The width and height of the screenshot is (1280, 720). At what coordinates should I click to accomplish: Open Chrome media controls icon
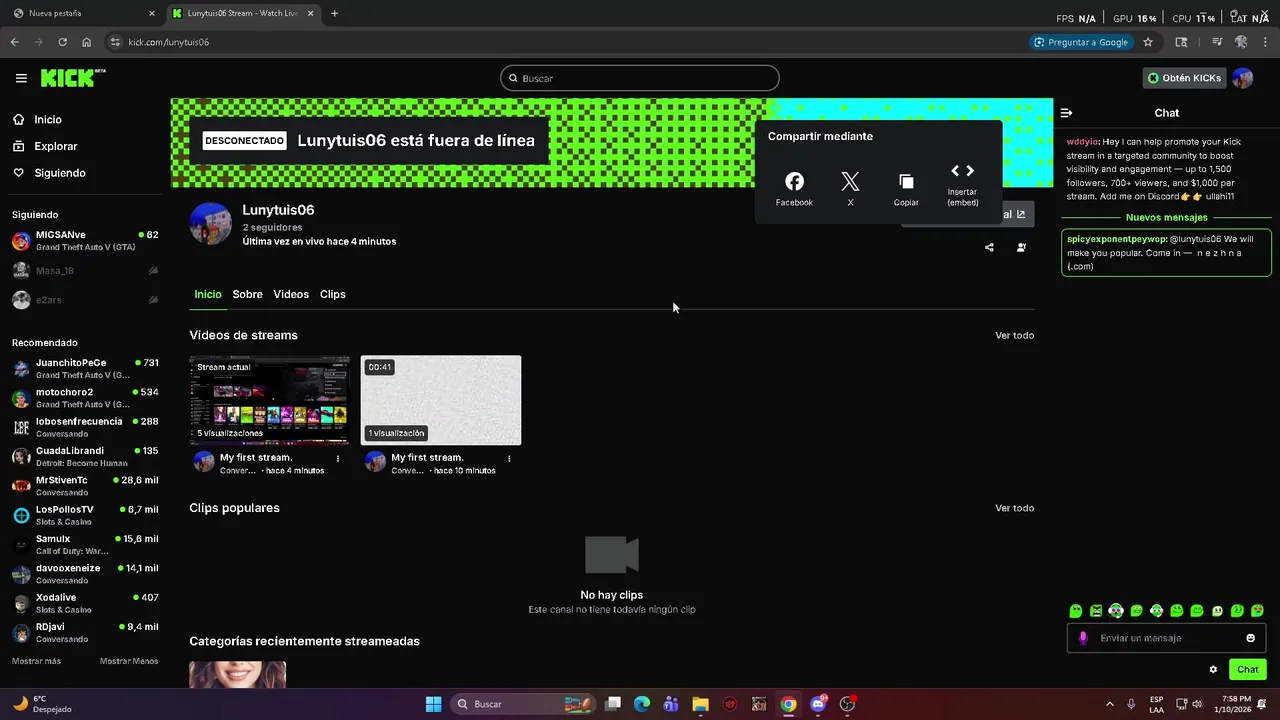pos(1217,42)
